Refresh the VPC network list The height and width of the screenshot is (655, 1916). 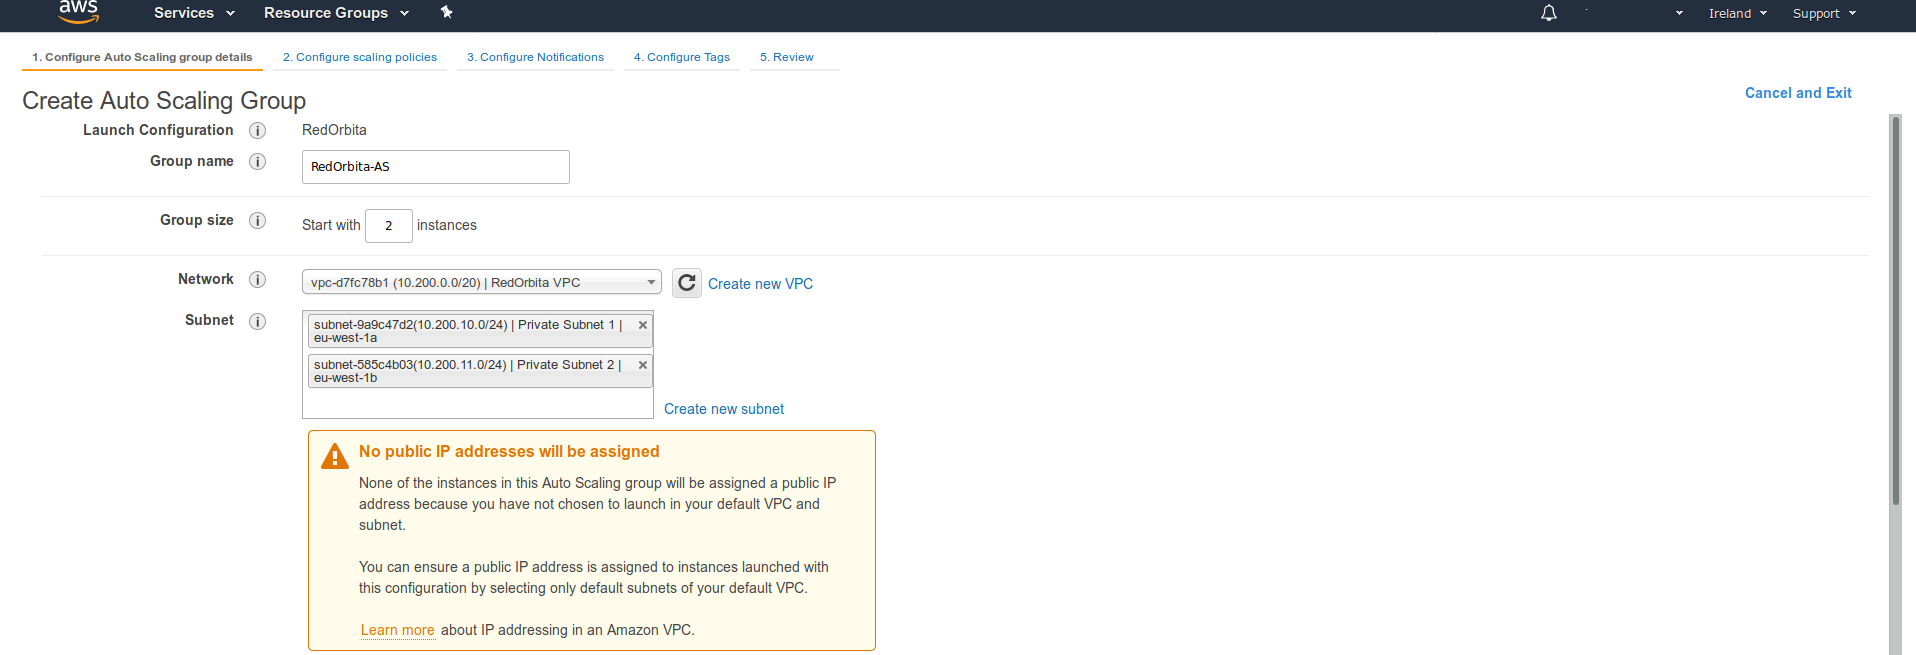[x=686, y=283]
